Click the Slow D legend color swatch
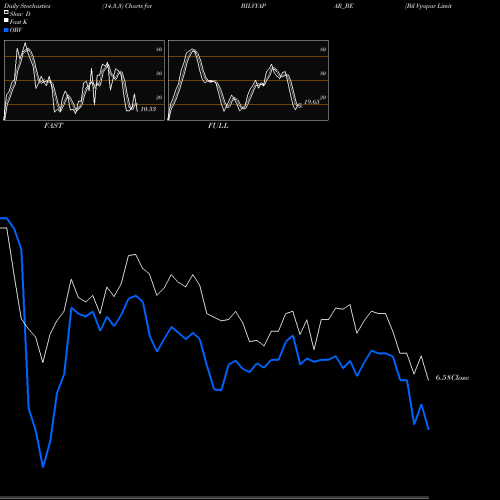This screenshot has height=500, width=500. (x=6, y=12)
